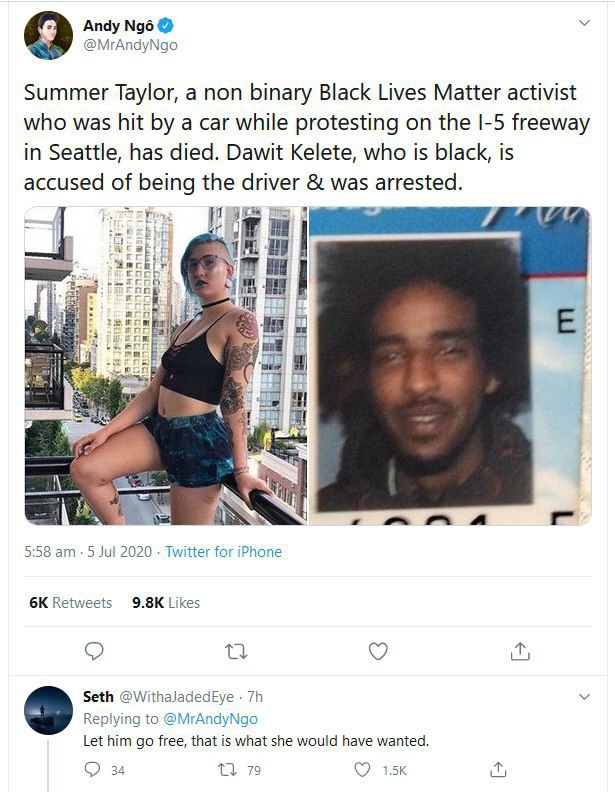Share Seth's reply using share icon
This screenshot has width=615, height=792.
(x=498, y=769)
